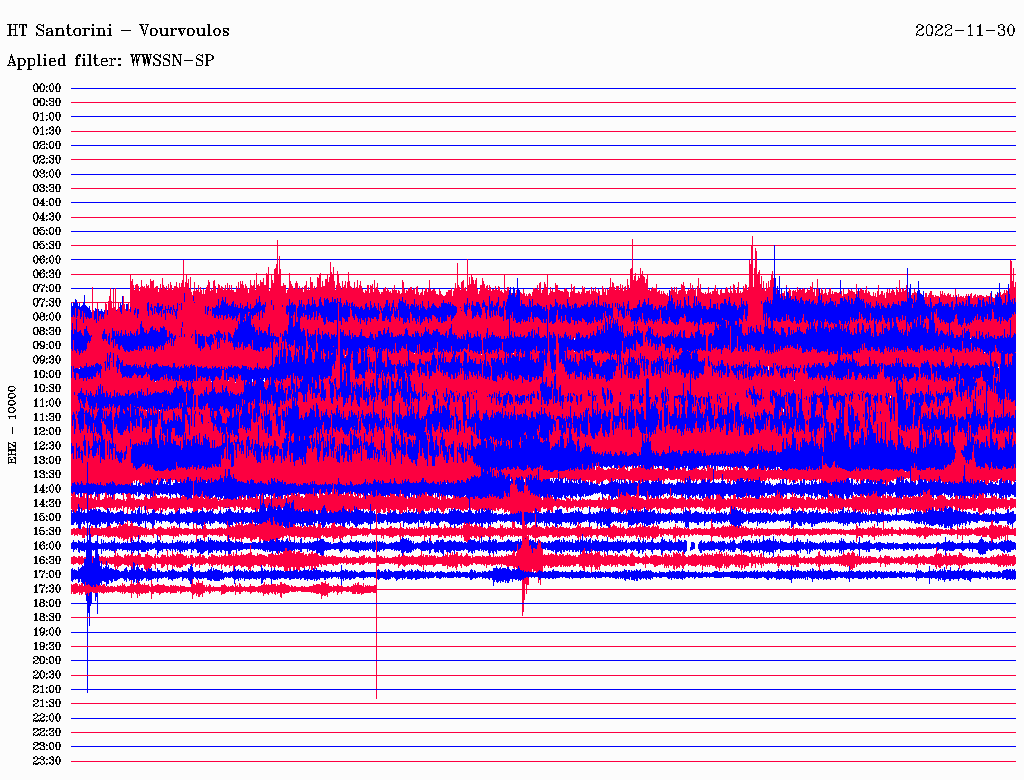Click the 20:00 time row label
Image resolution: width=1024 pixels, height=780 pixels.
47,660
